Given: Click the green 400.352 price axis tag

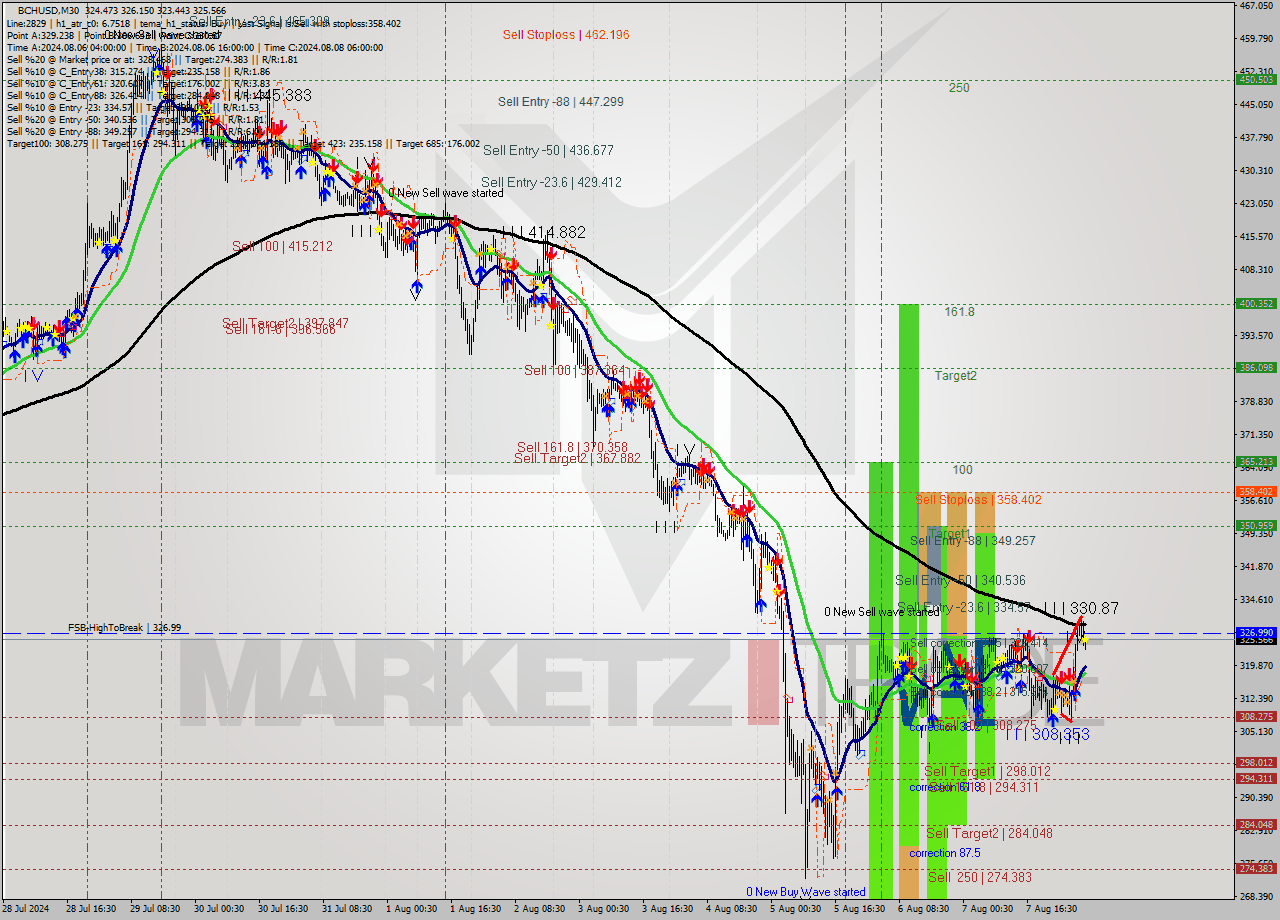Looking at the screenshot, I should [x=1256, y=304].
